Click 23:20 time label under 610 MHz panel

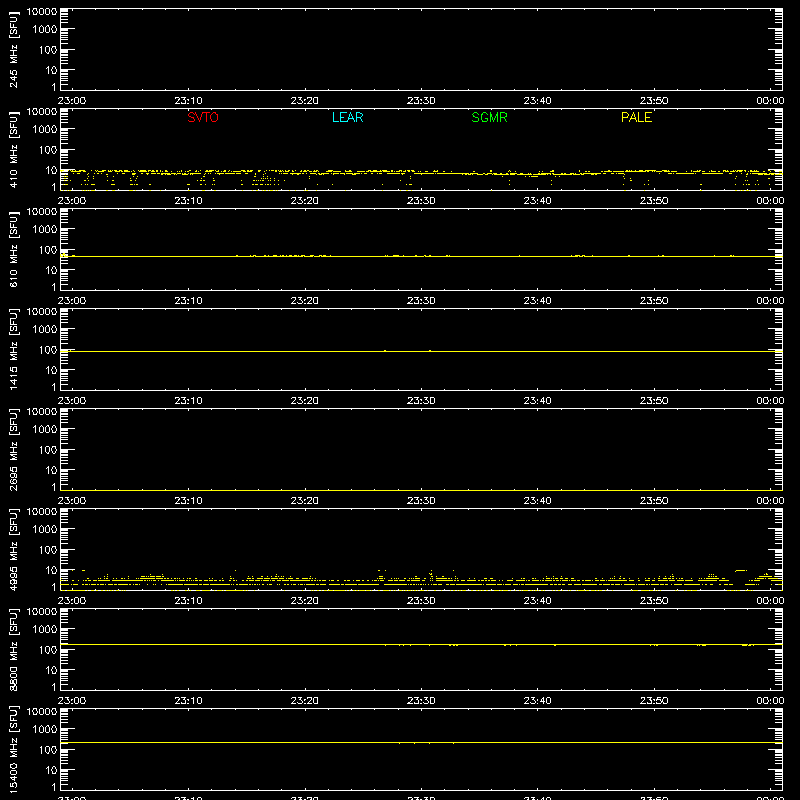305,301
